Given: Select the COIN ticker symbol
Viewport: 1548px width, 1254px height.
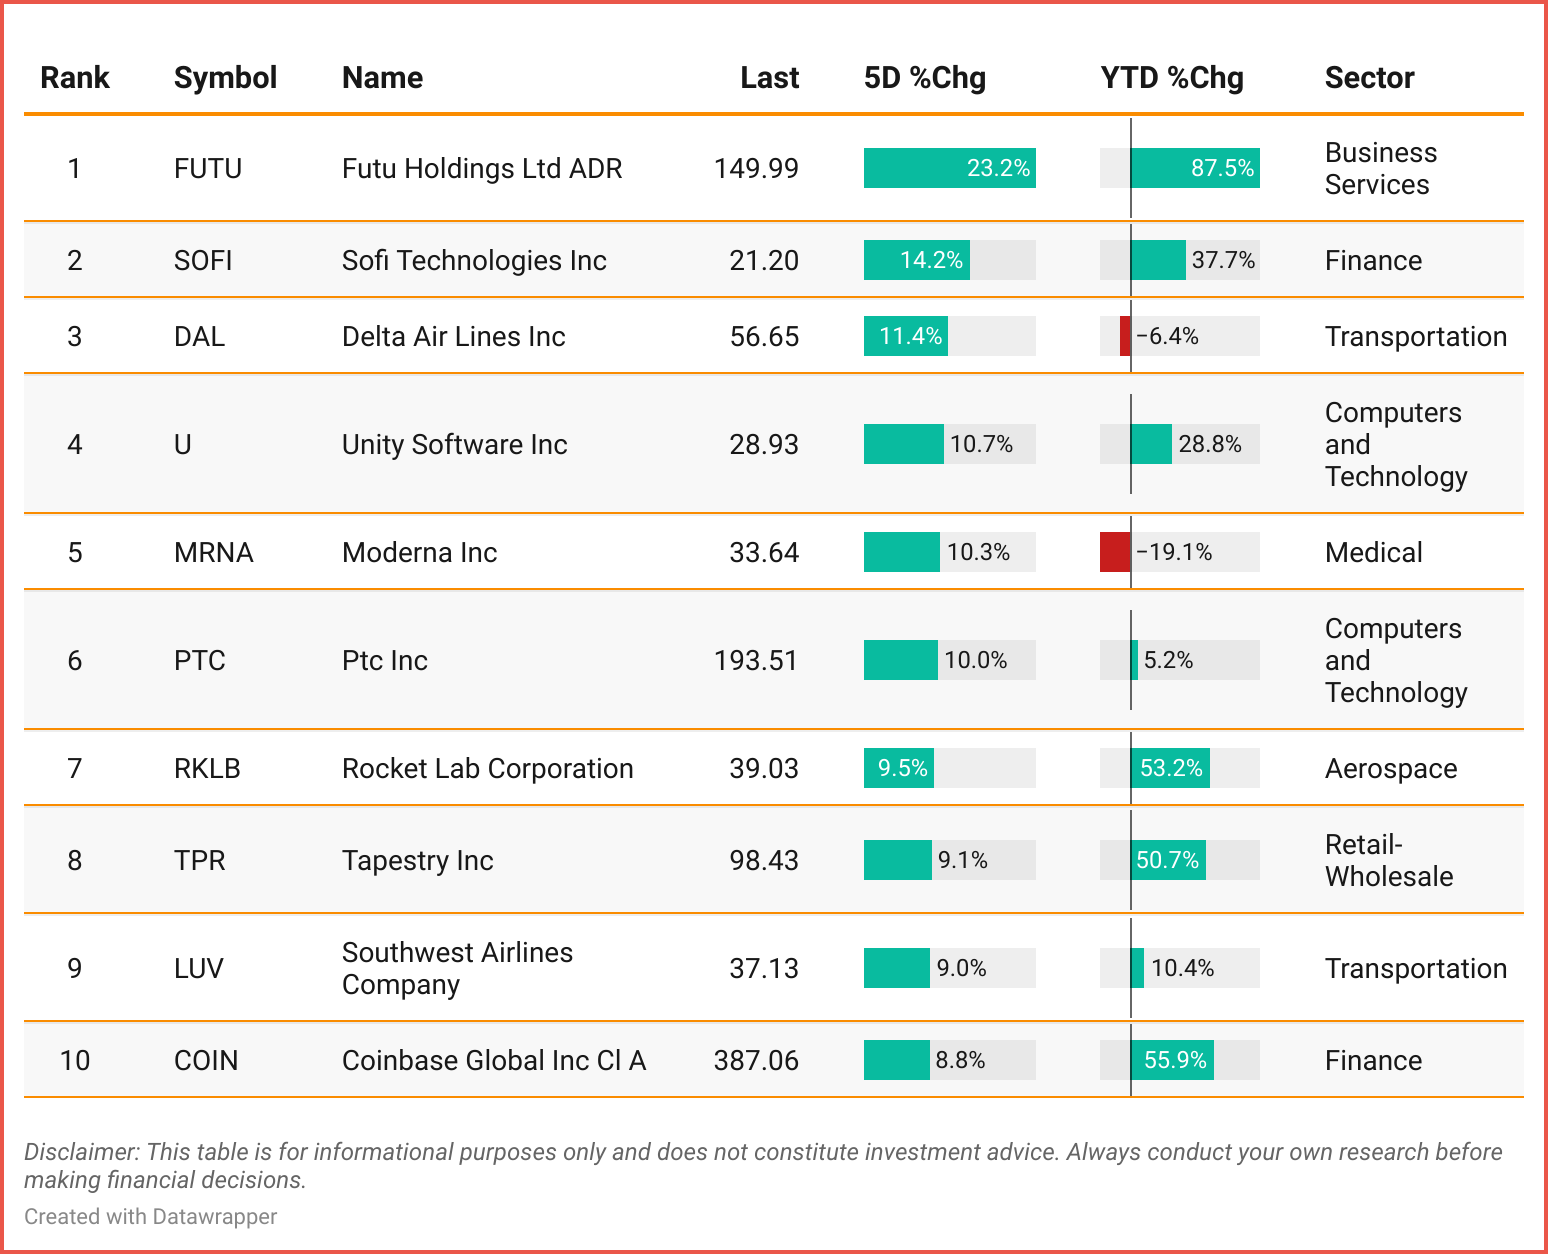Looking at the screenshot, I should [206, 1060].
